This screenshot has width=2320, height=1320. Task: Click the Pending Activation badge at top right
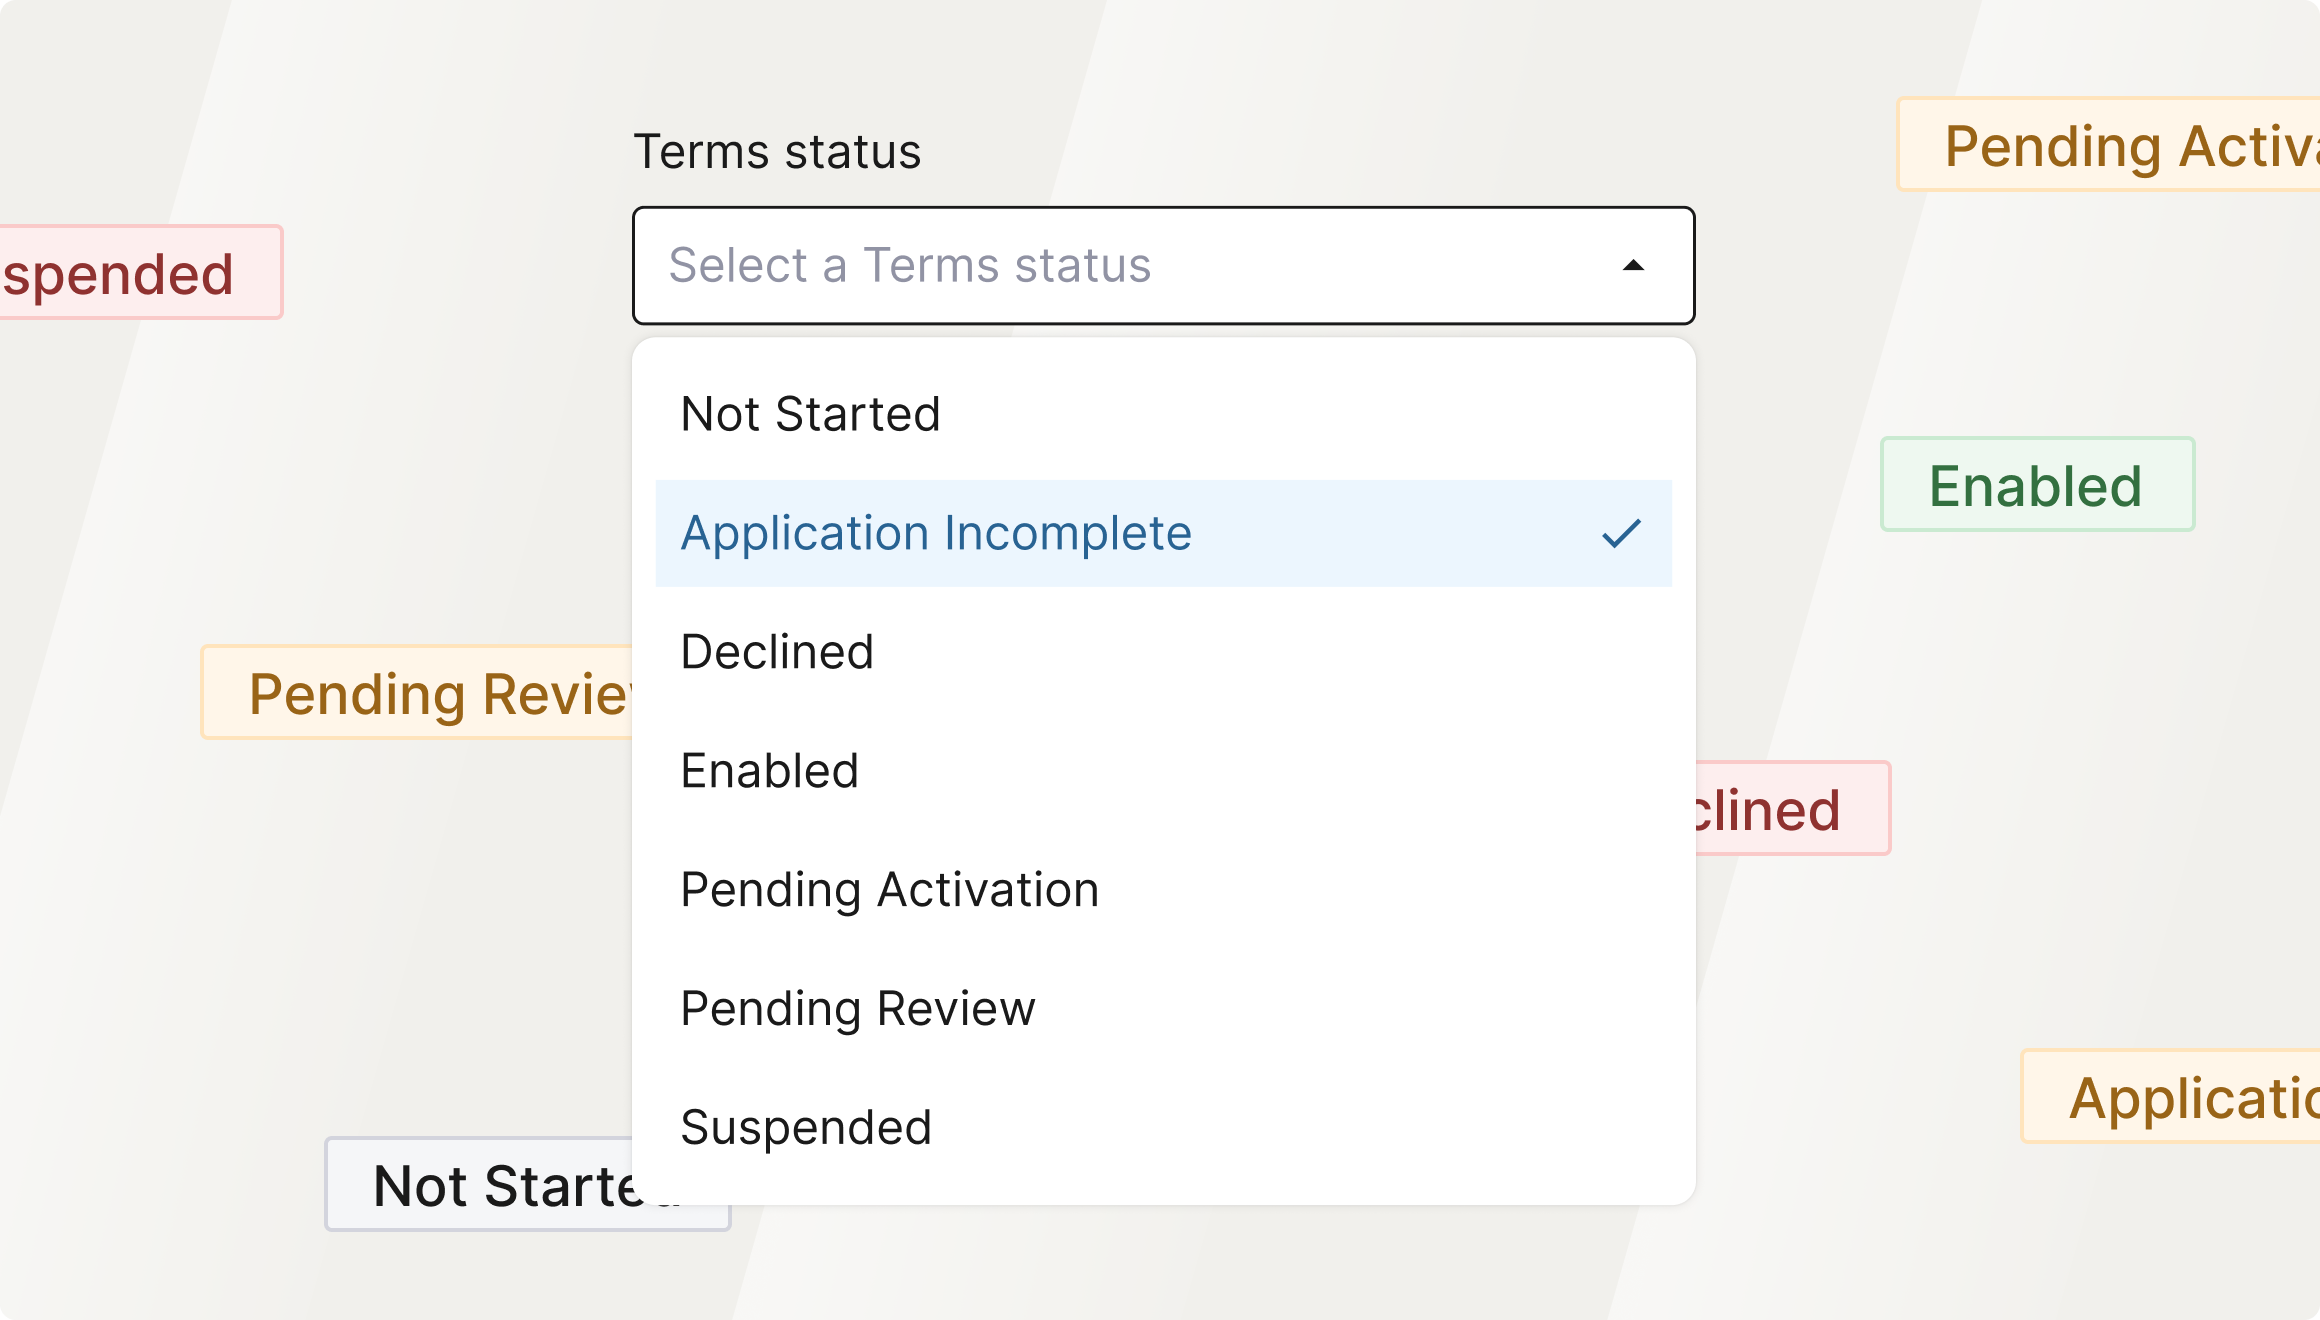point(2108,144)
